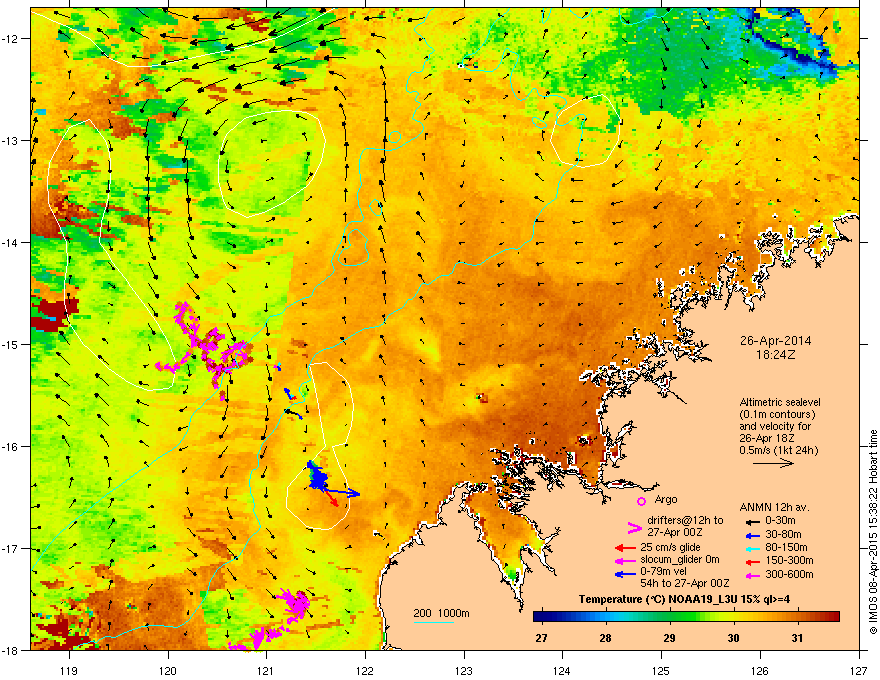Screen dimensions: 880x680
Task: Click the latitude axis label -17
Action: click(x=10, y=548)
